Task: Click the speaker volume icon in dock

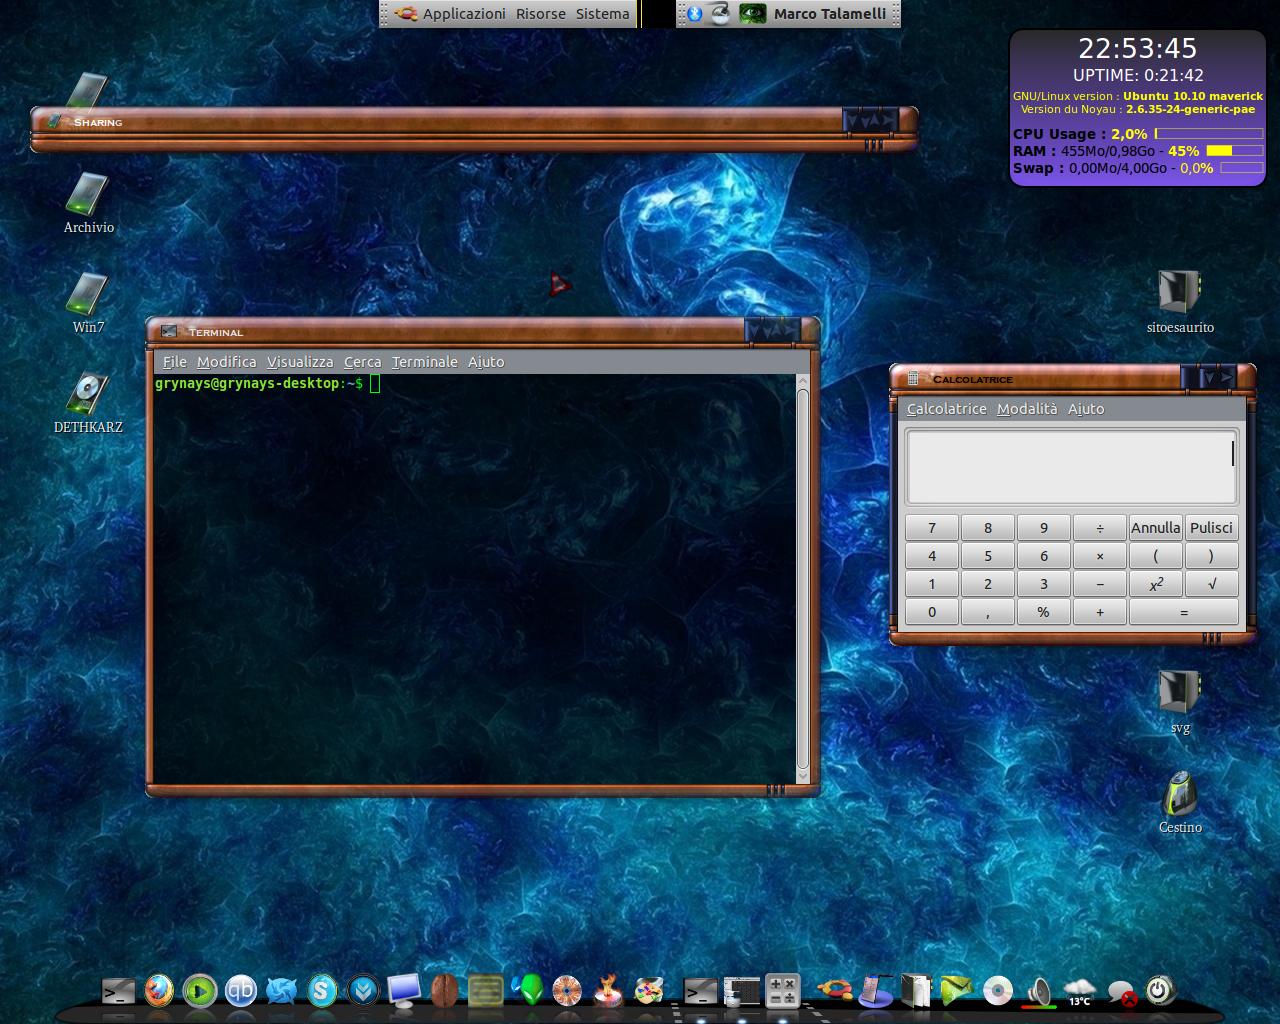Action: click(1039, 991)
